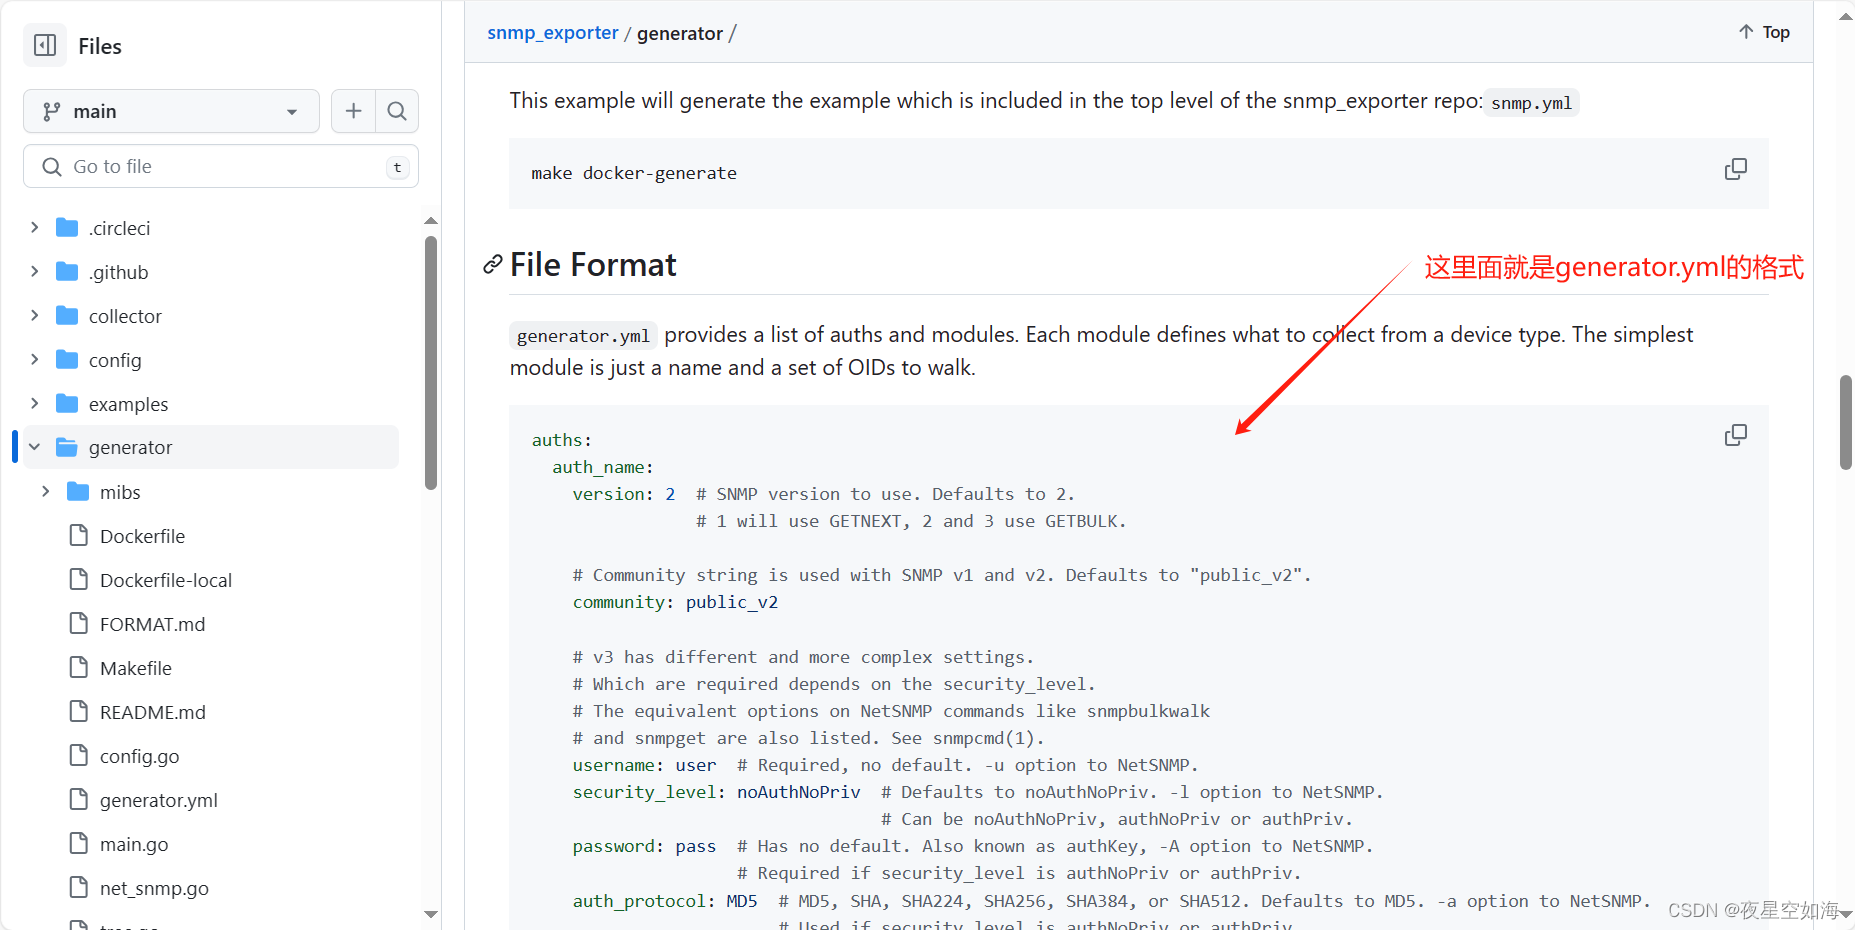
Task: Click the add file plus icon
Action: (353, 111)
